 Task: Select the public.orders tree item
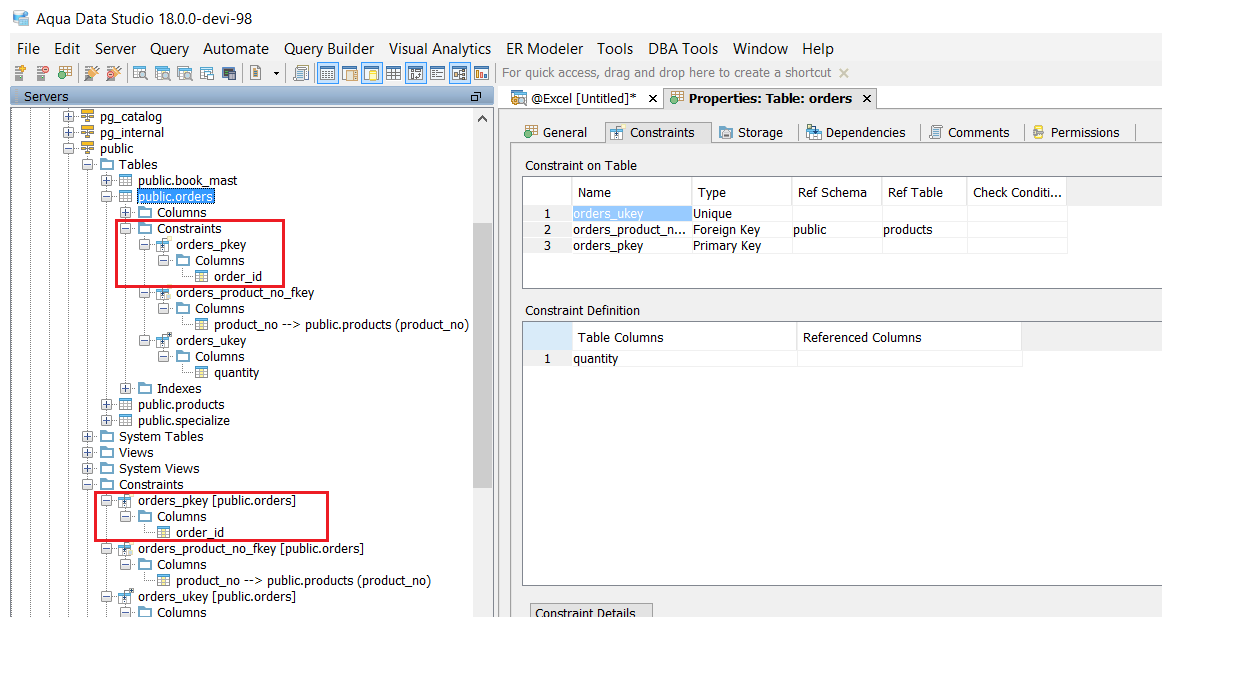coord(176,197)
